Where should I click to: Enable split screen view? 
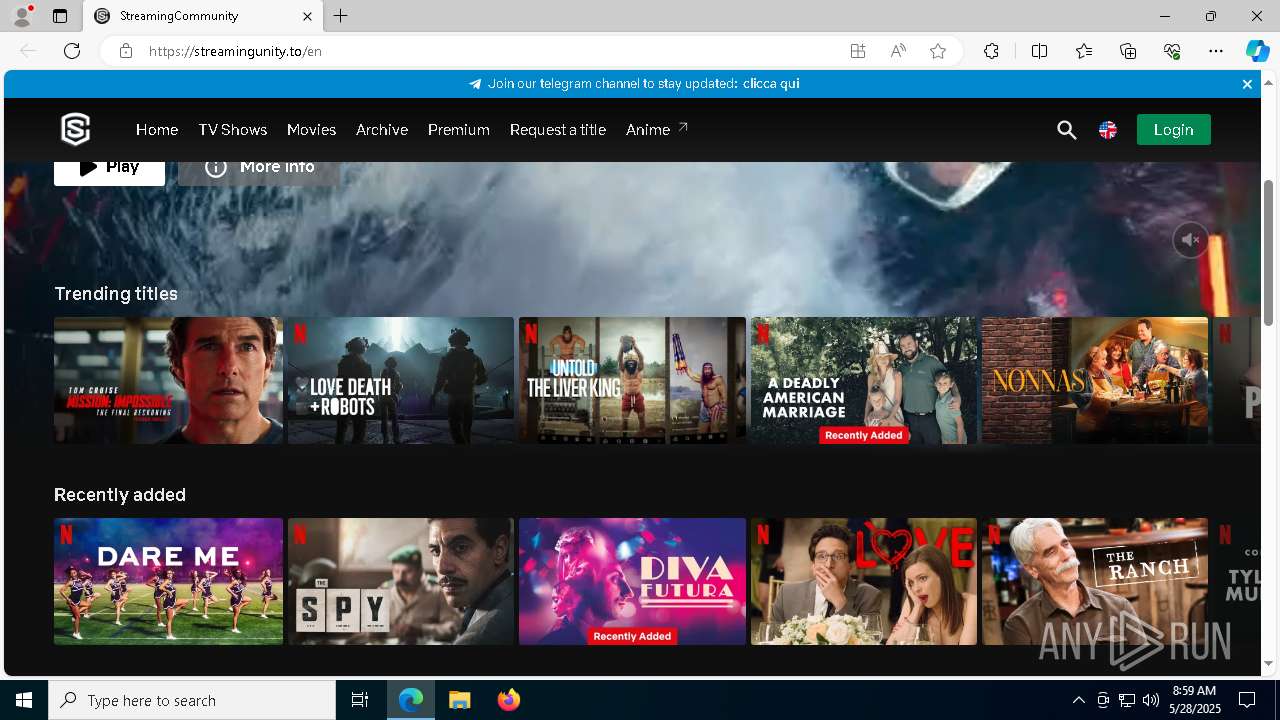[x=1039, y=51]
